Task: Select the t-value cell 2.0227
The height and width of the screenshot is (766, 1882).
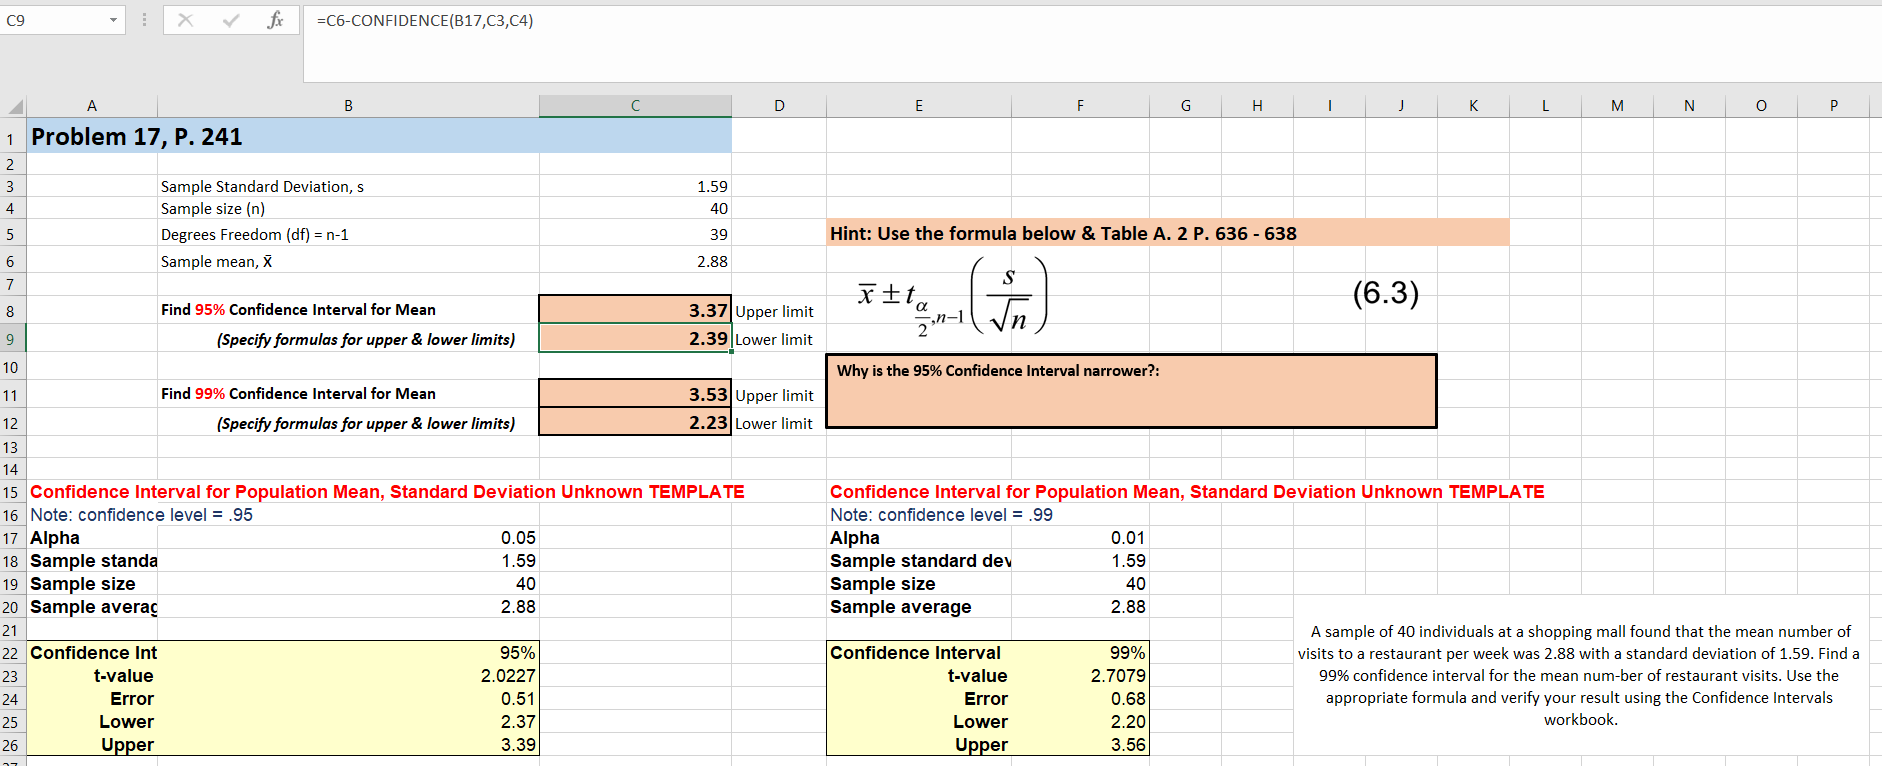Action: pos(348,676)
